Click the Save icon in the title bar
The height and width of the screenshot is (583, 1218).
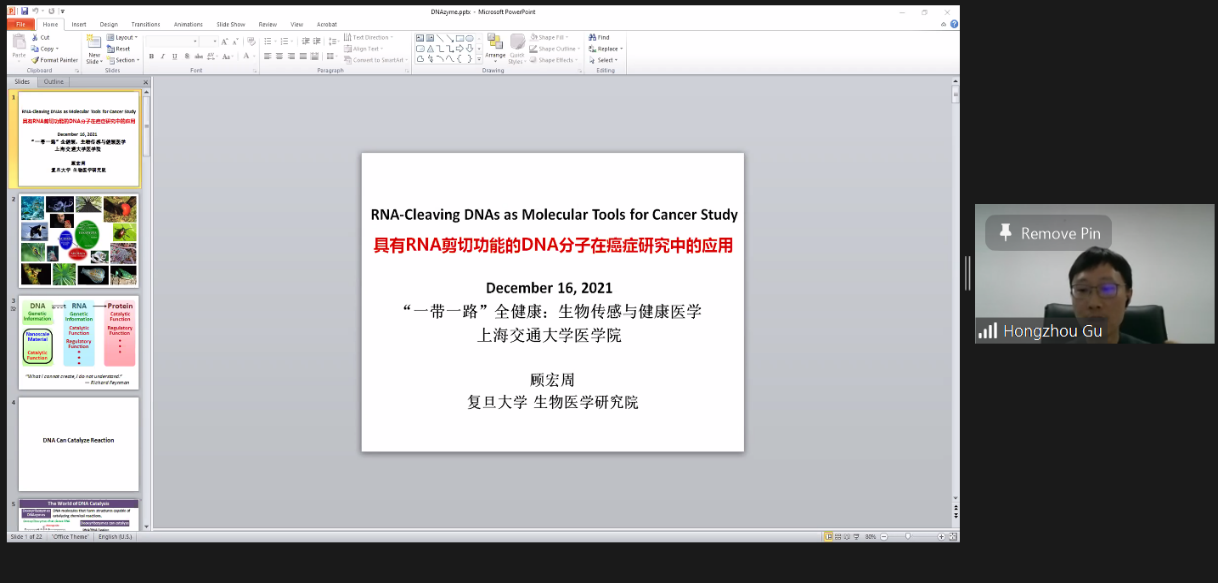coord(25,11)
